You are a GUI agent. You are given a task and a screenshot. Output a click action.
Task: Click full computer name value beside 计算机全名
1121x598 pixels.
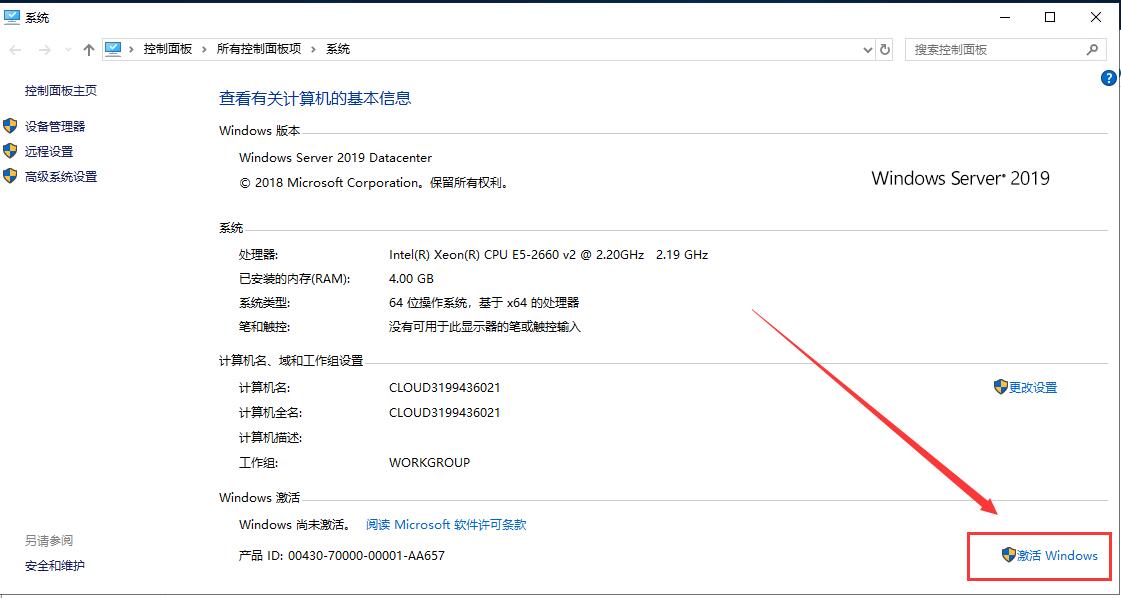(445, 413)
